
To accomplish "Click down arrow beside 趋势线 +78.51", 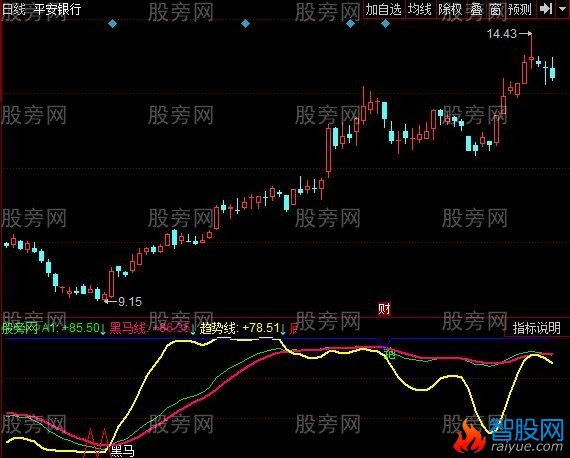I will (283, 329).
